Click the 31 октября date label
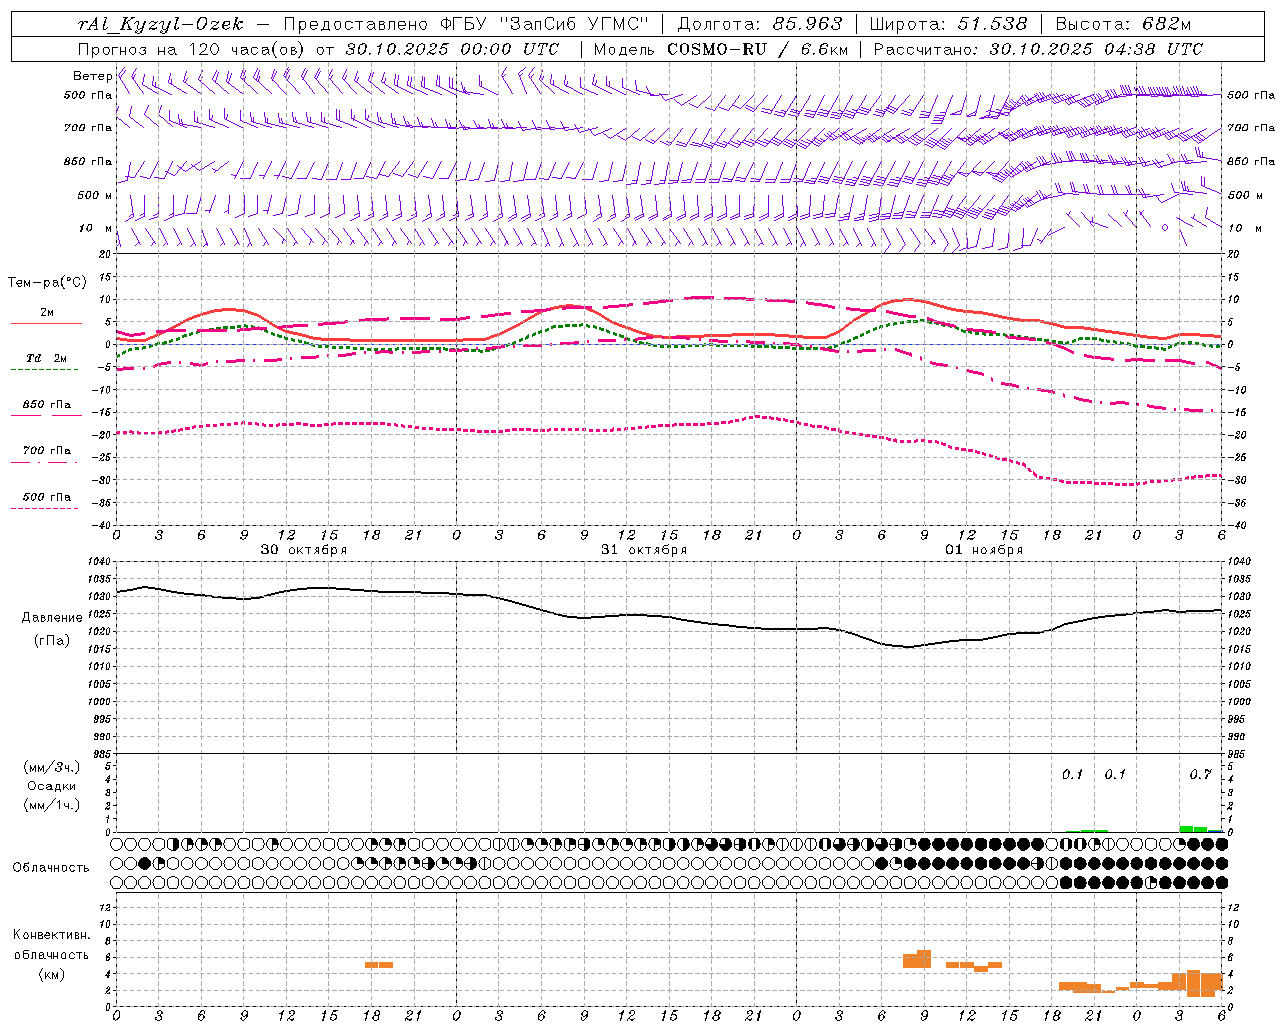 [644, 550]
